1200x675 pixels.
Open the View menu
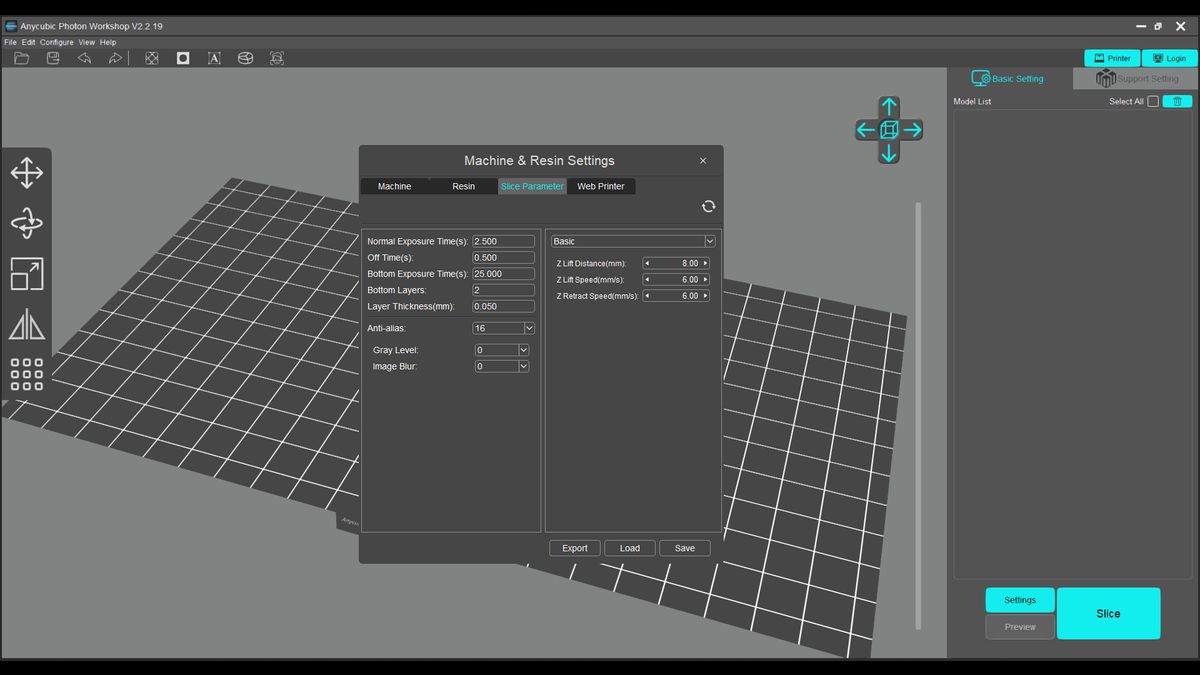coord(87,42)
